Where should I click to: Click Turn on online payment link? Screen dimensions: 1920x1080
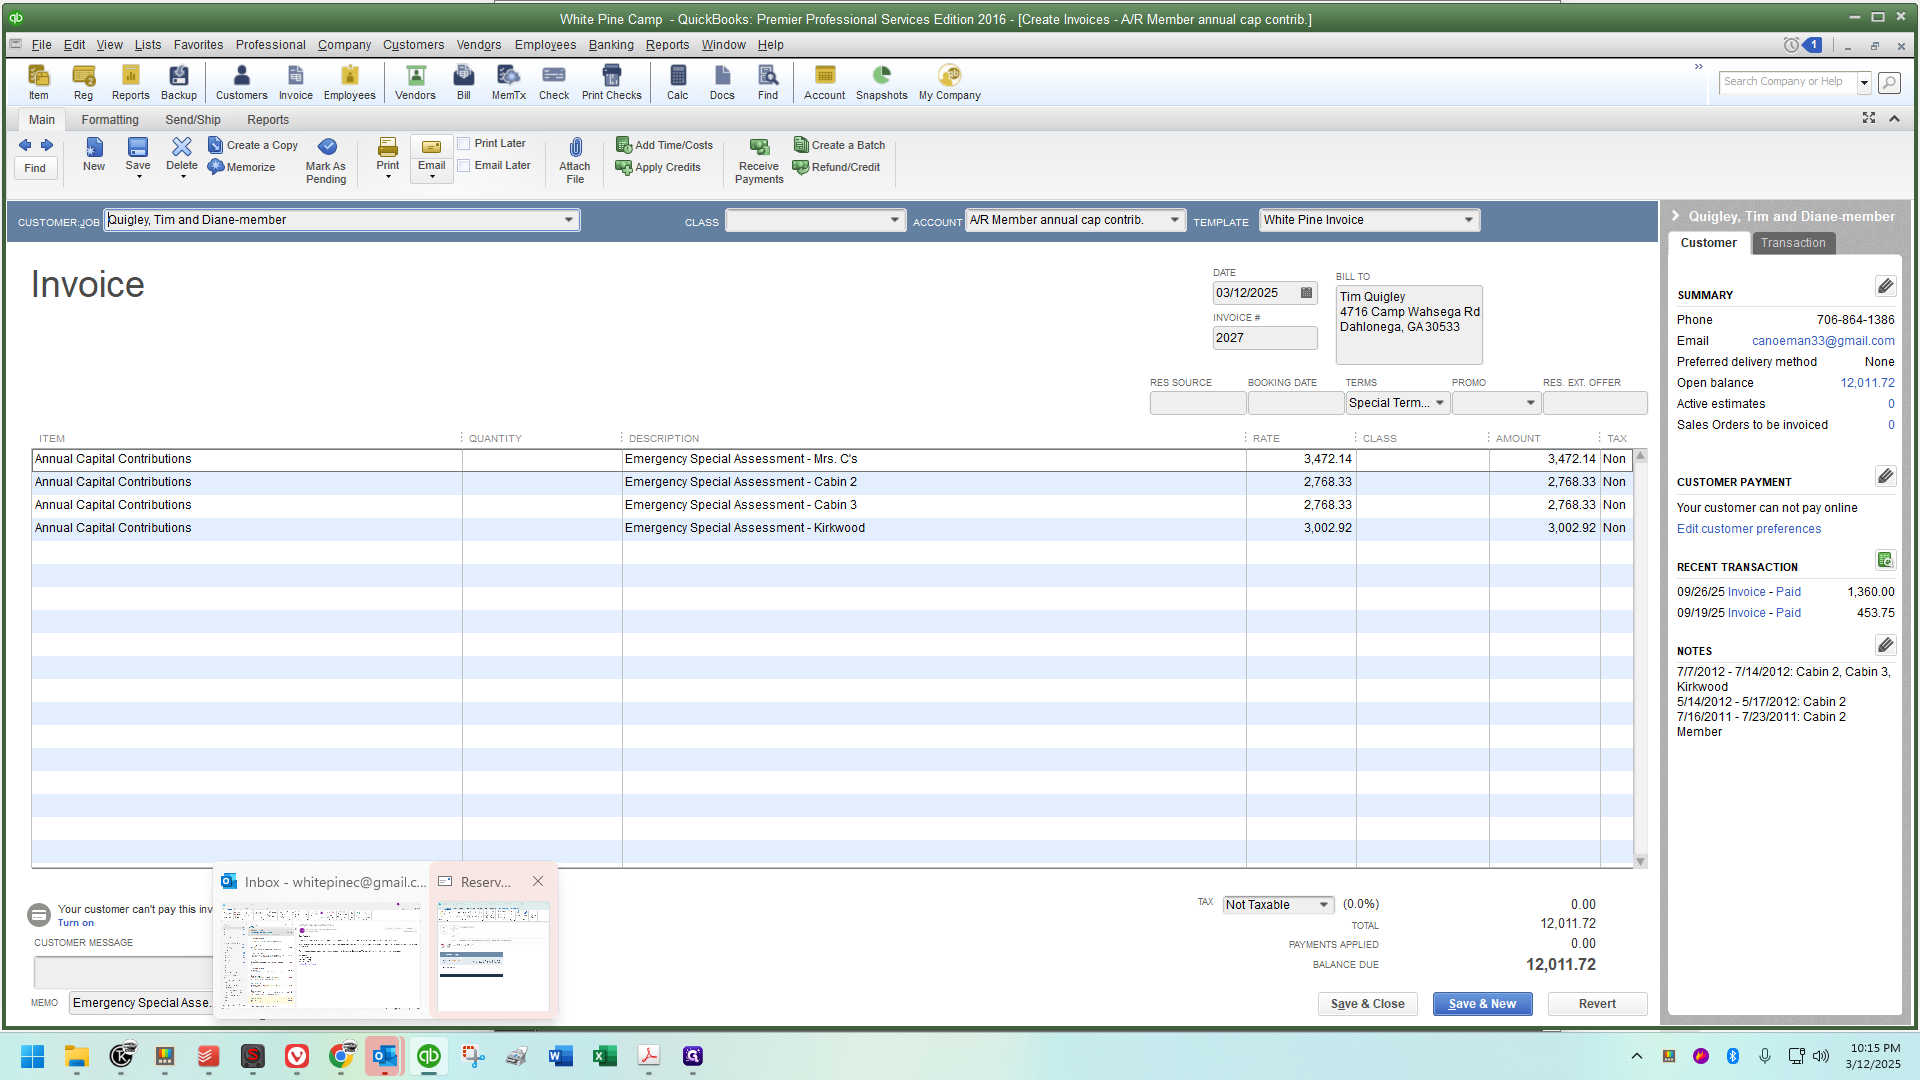tap(75, 923)
